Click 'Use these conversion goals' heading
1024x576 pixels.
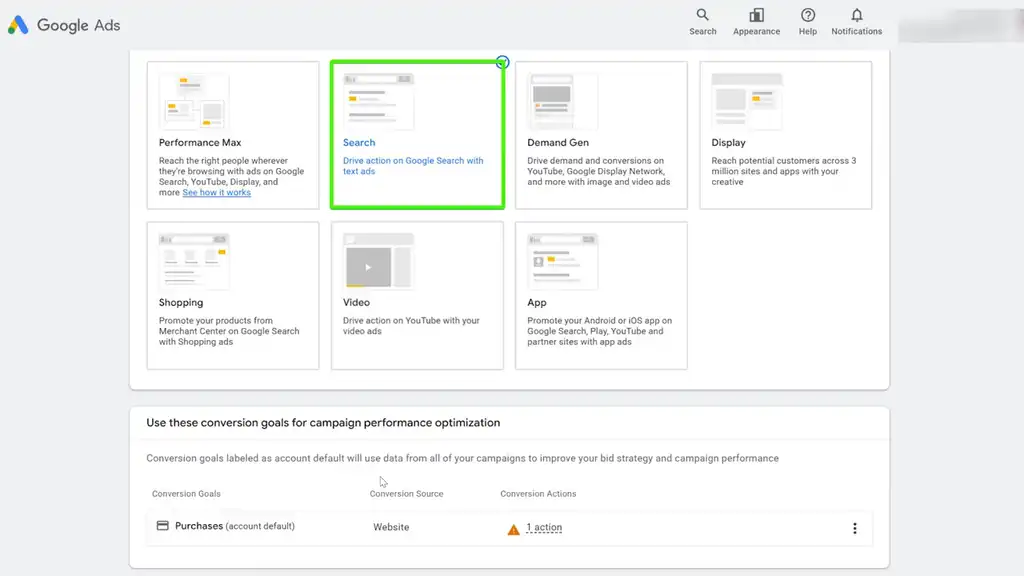tap(323, 423)
